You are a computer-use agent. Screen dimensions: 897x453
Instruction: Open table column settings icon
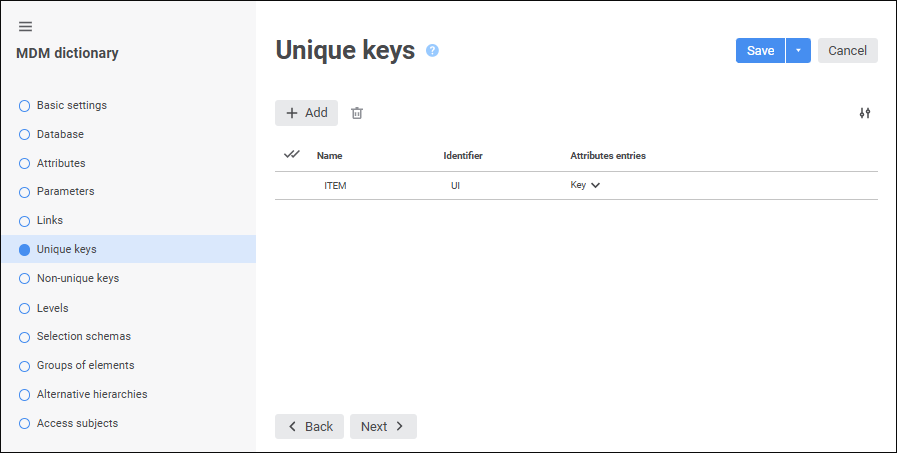pos(865,113)
